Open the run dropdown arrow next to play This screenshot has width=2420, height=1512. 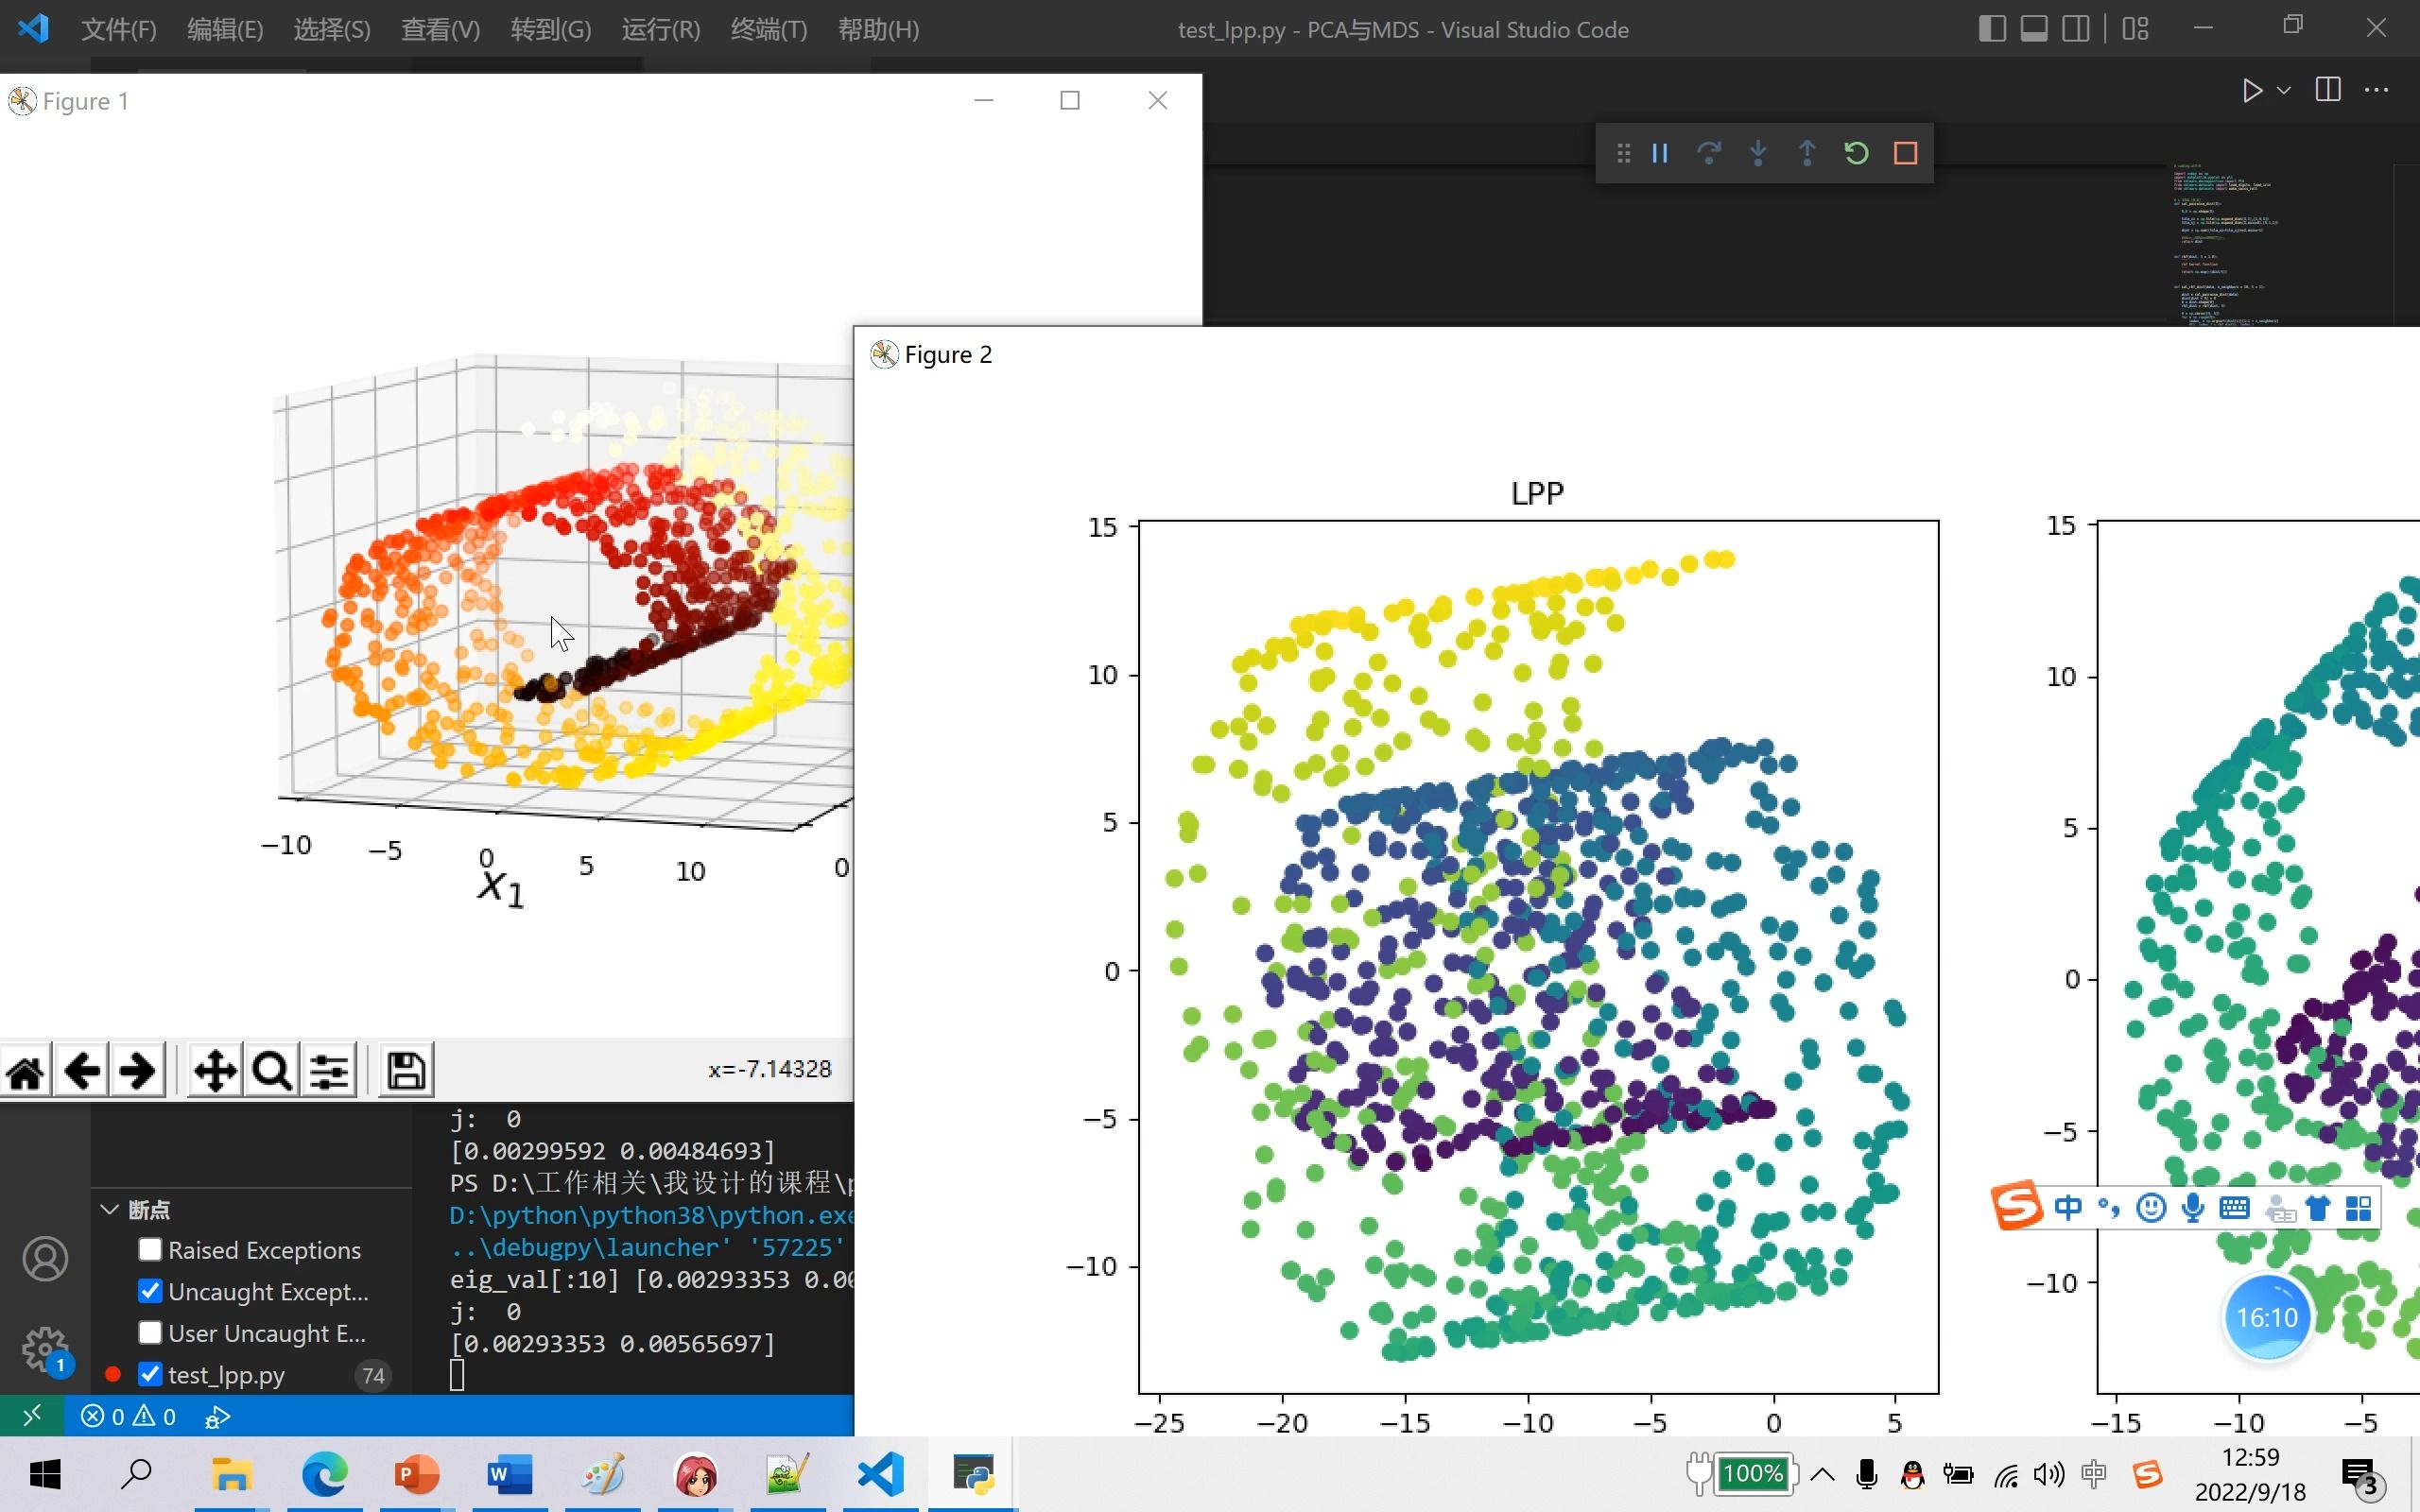tap(2284, 91)
